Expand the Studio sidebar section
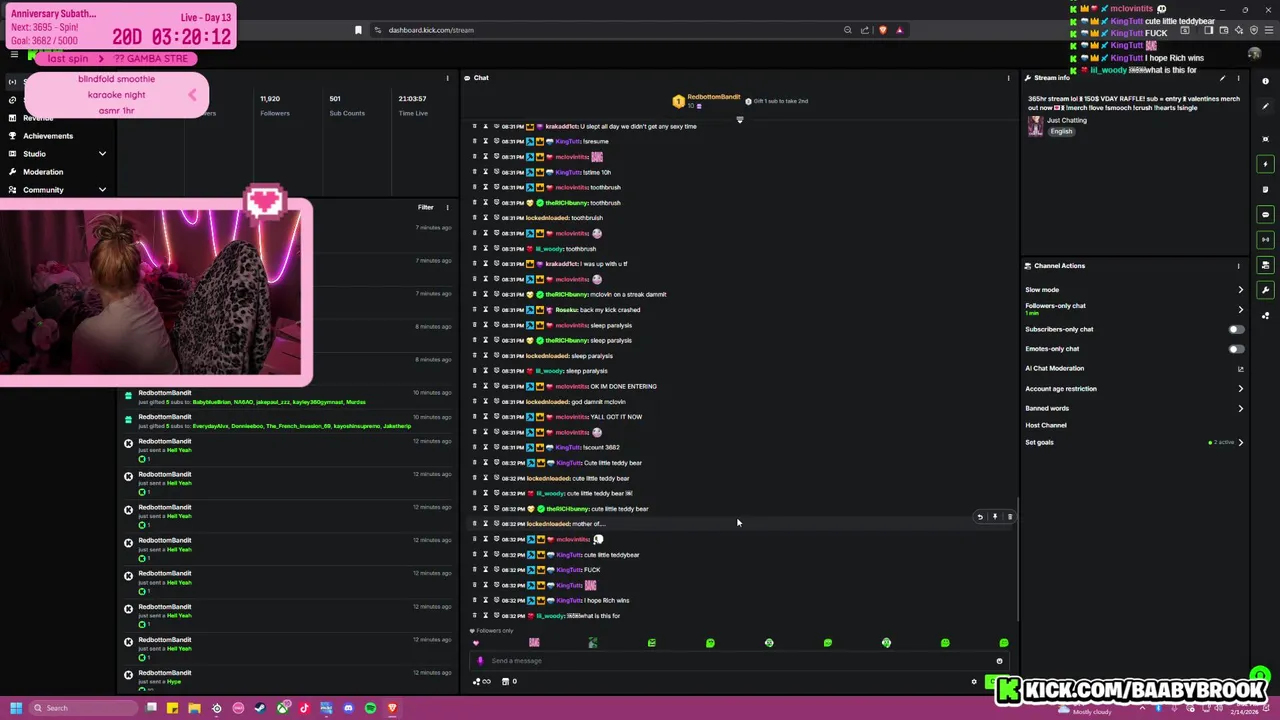 coord(102,154)
